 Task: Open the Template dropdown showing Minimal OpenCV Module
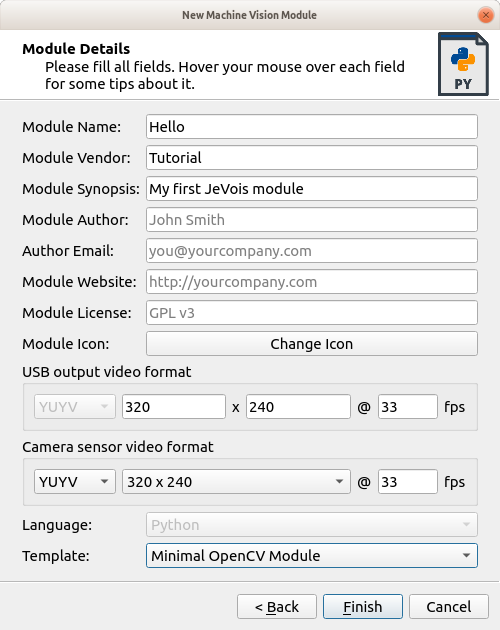pyautogui.click(x=312, y=556)
